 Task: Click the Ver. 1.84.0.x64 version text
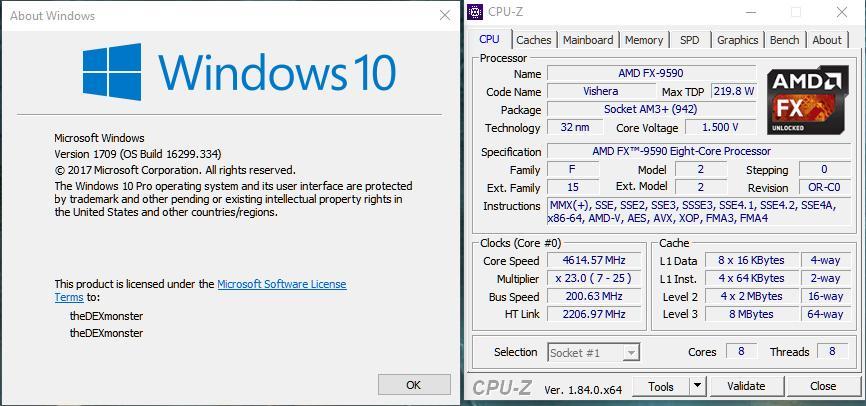(583, 389)
